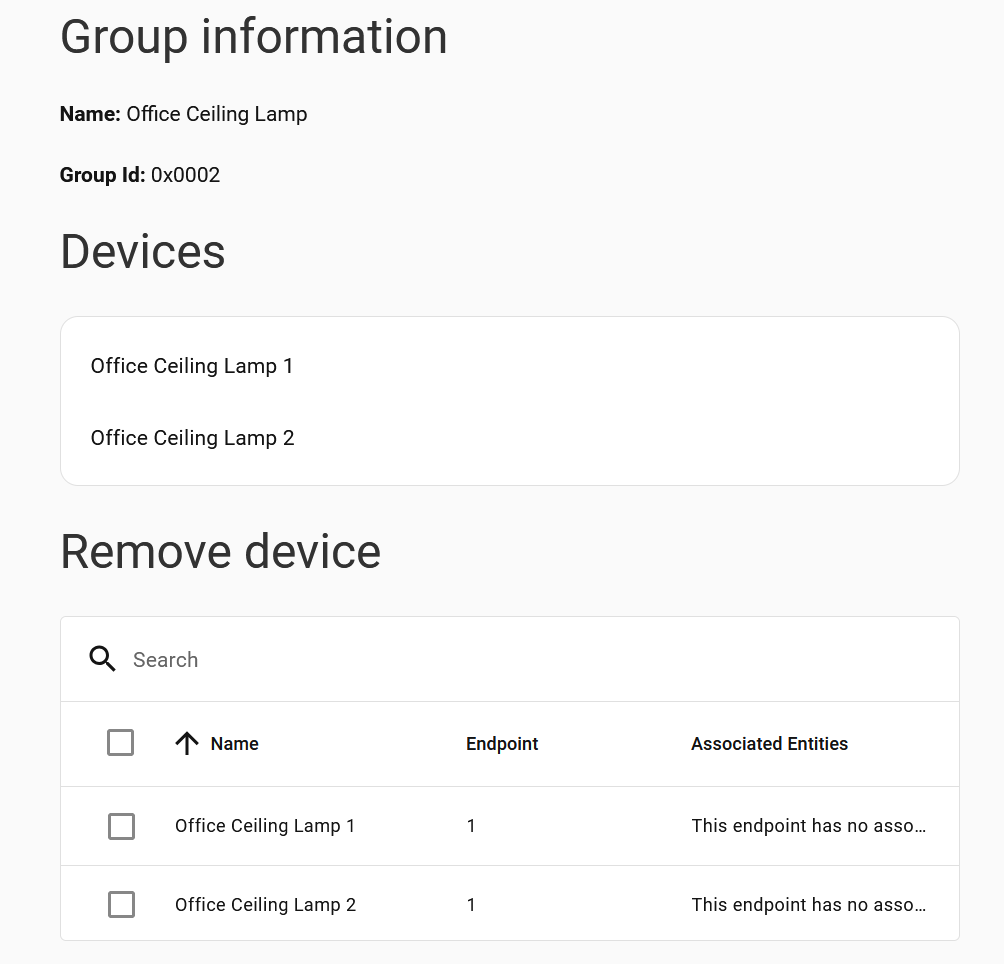Click the magnifier search icon
This screenshot has height=964, width=1004.
point(103,659)
